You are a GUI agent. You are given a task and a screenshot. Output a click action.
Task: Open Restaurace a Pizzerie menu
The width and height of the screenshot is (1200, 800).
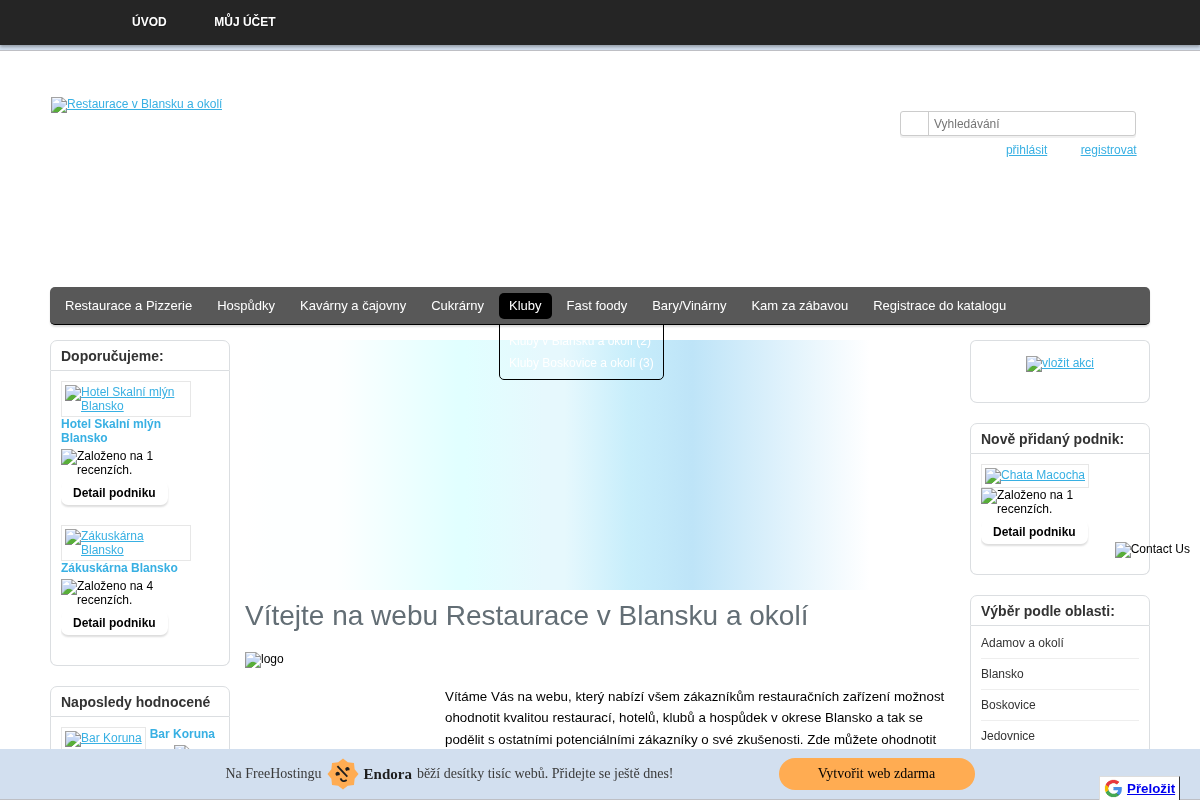click(x=129, y=306)
